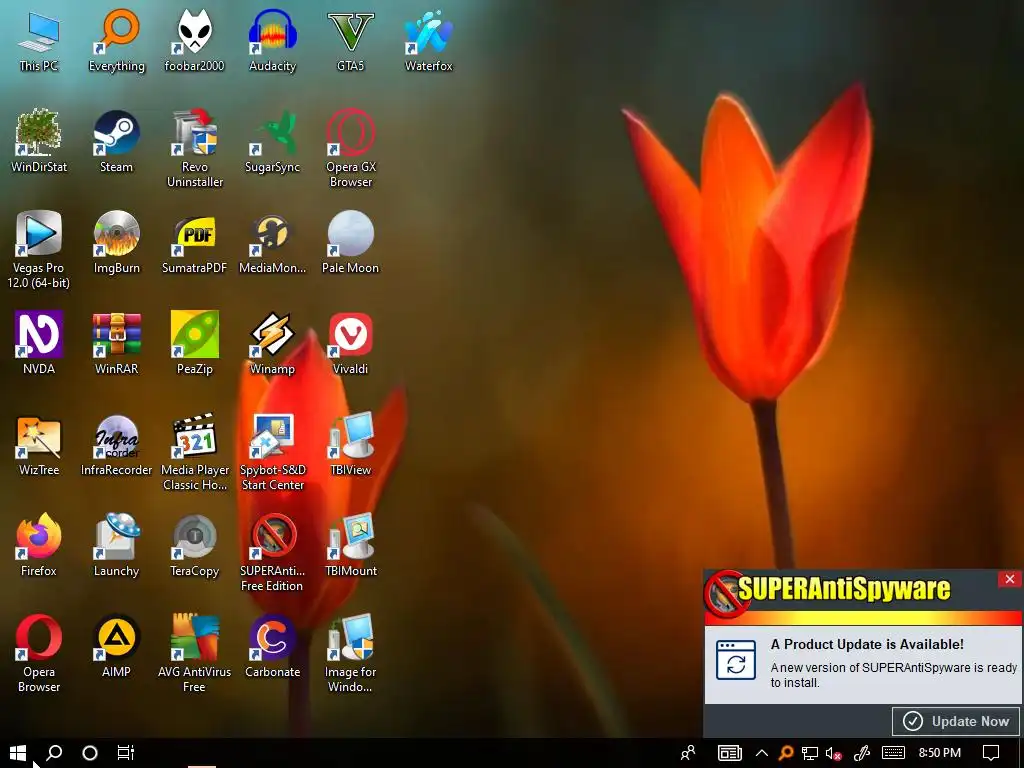The image size is (1024, 768).
Task: Open Audacity from the desktop
Action: pos(272,39)
